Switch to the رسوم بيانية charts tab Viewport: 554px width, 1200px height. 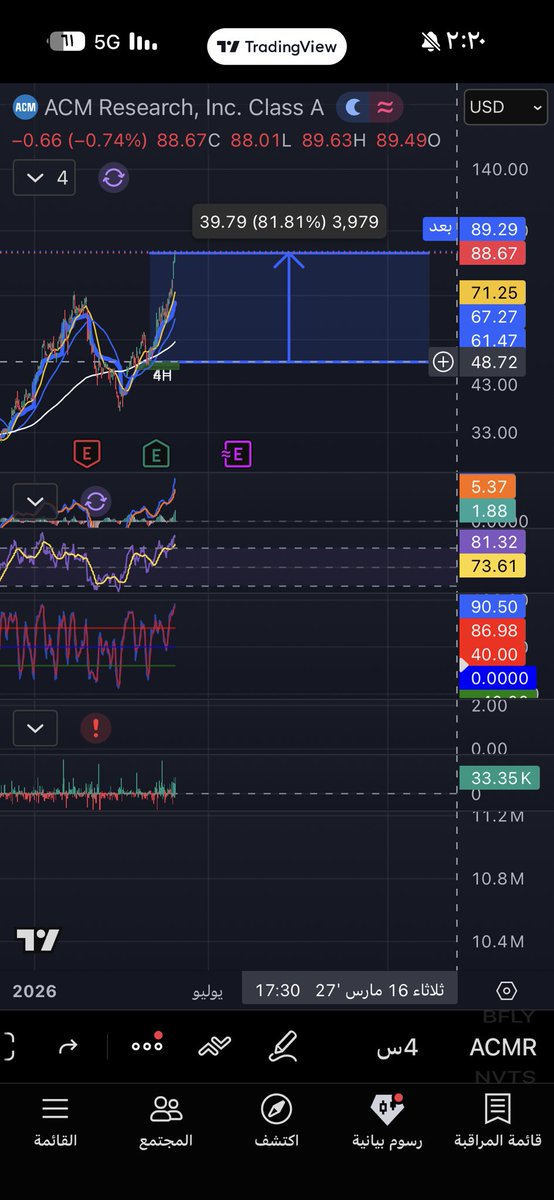click(x=387, y=1120)
